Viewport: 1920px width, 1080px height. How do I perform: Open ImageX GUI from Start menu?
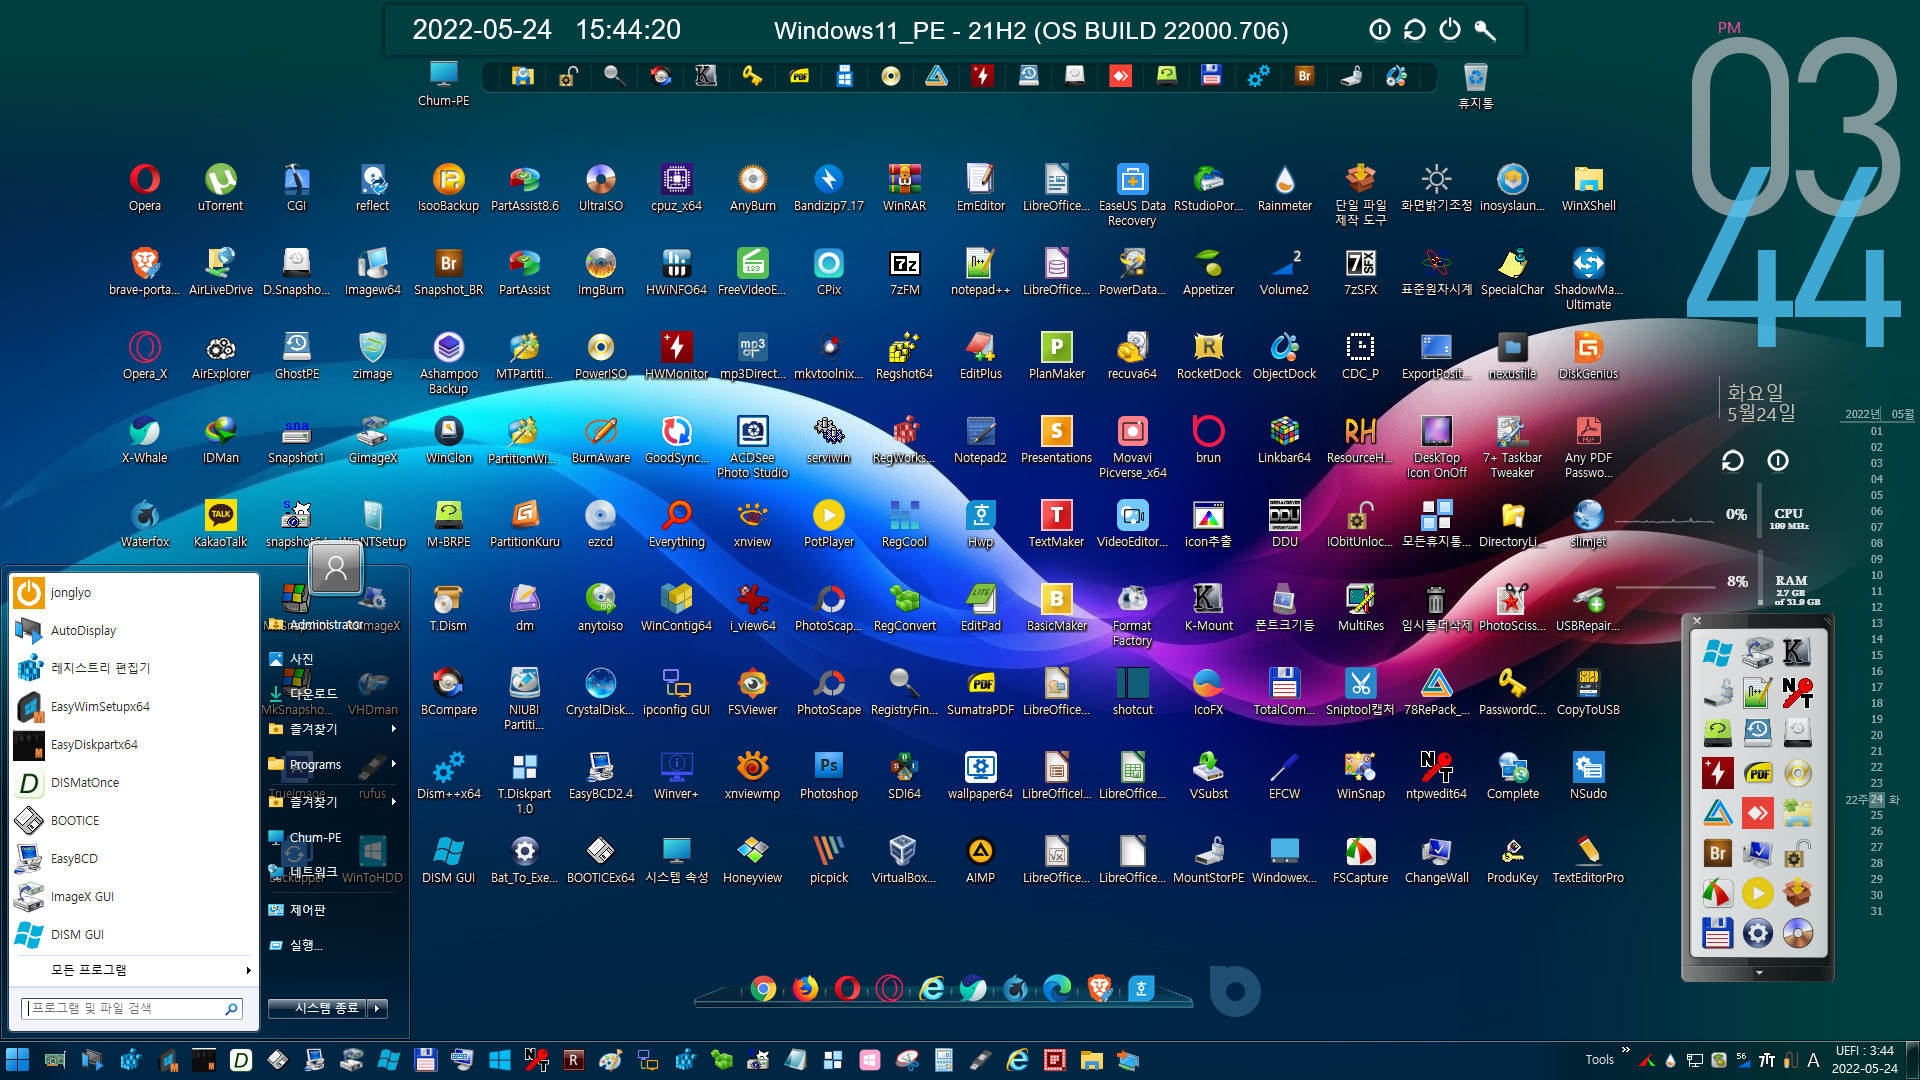click(134, 897)
